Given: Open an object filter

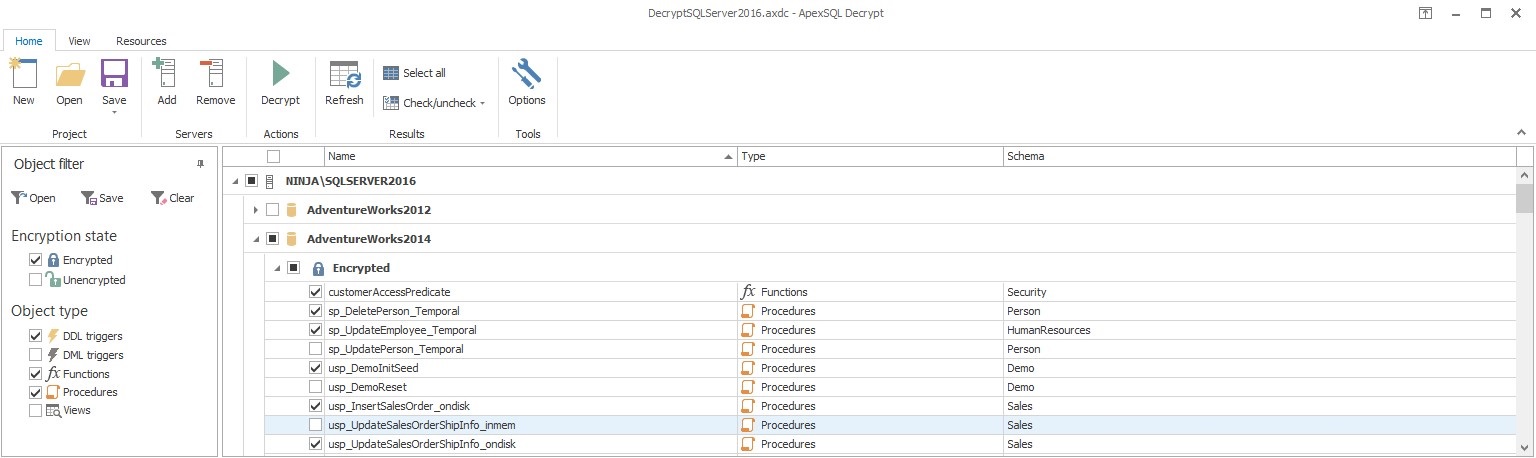Looking at the screenshot, I should click(33, 198).
